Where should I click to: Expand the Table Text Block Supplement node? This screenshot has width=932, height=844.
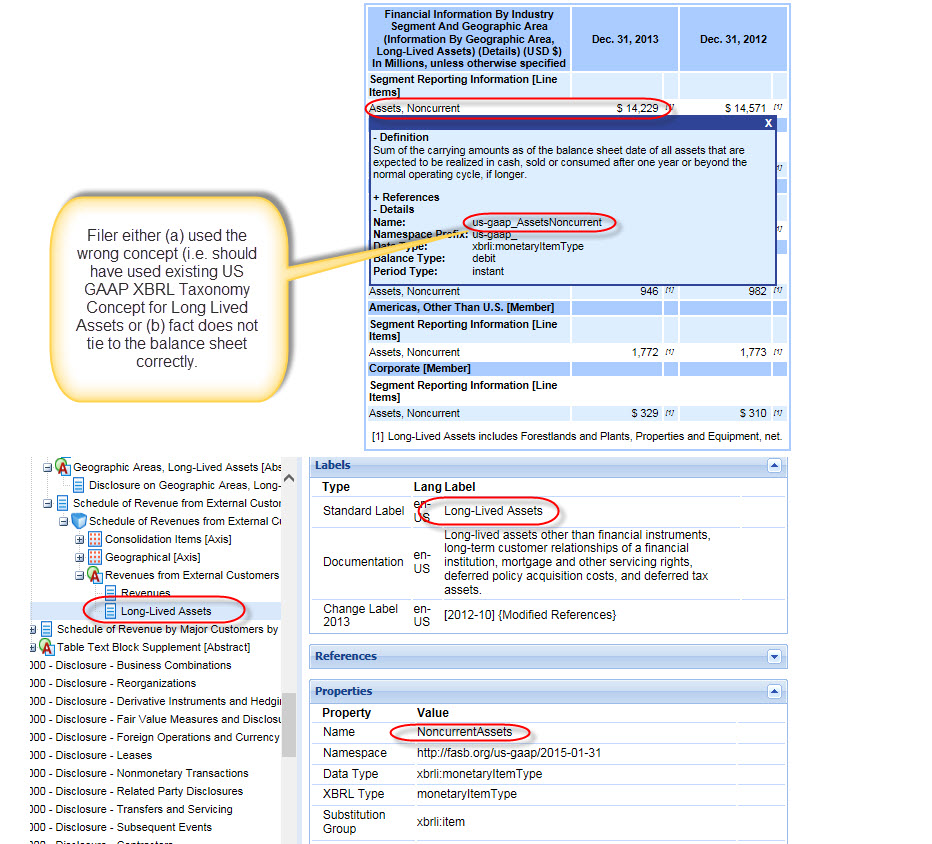click(x=33, y=647)
